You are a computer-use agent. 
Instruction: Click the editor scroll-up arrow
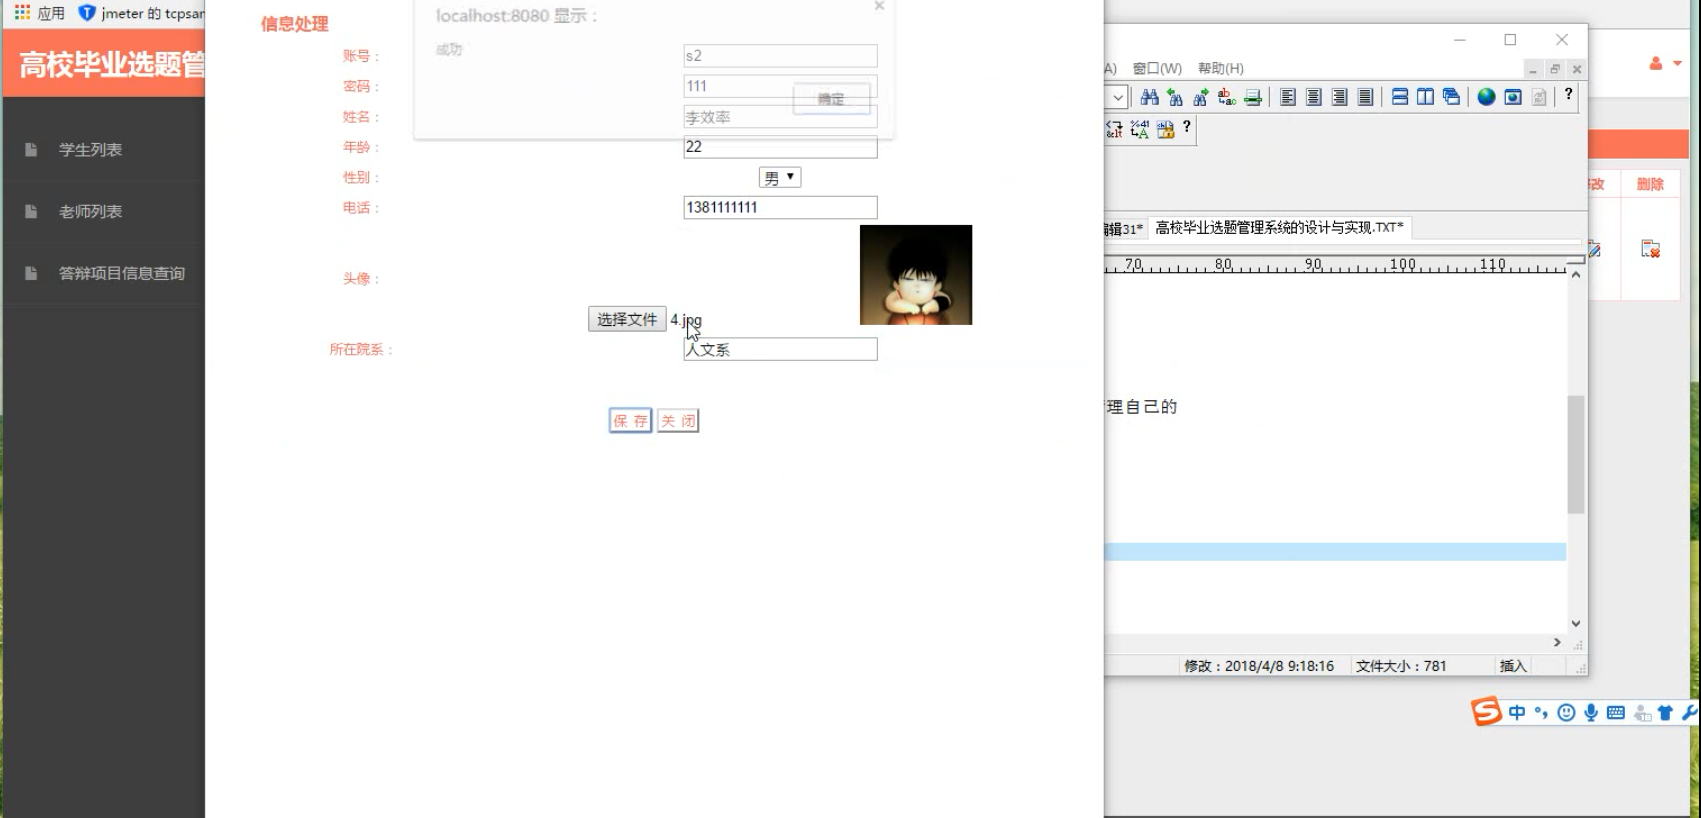click(x=1576, y=275)
